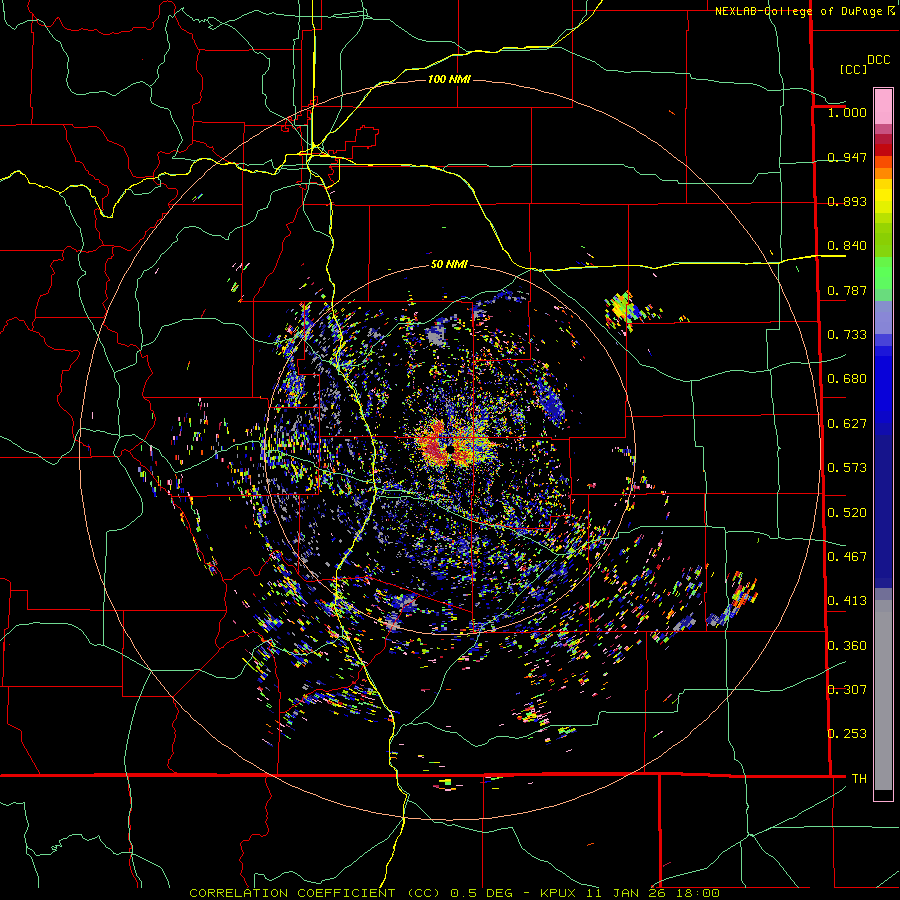This screenshot has height=900, width=900.
Task: Click the black radar site dot at center
Action: 451,448
